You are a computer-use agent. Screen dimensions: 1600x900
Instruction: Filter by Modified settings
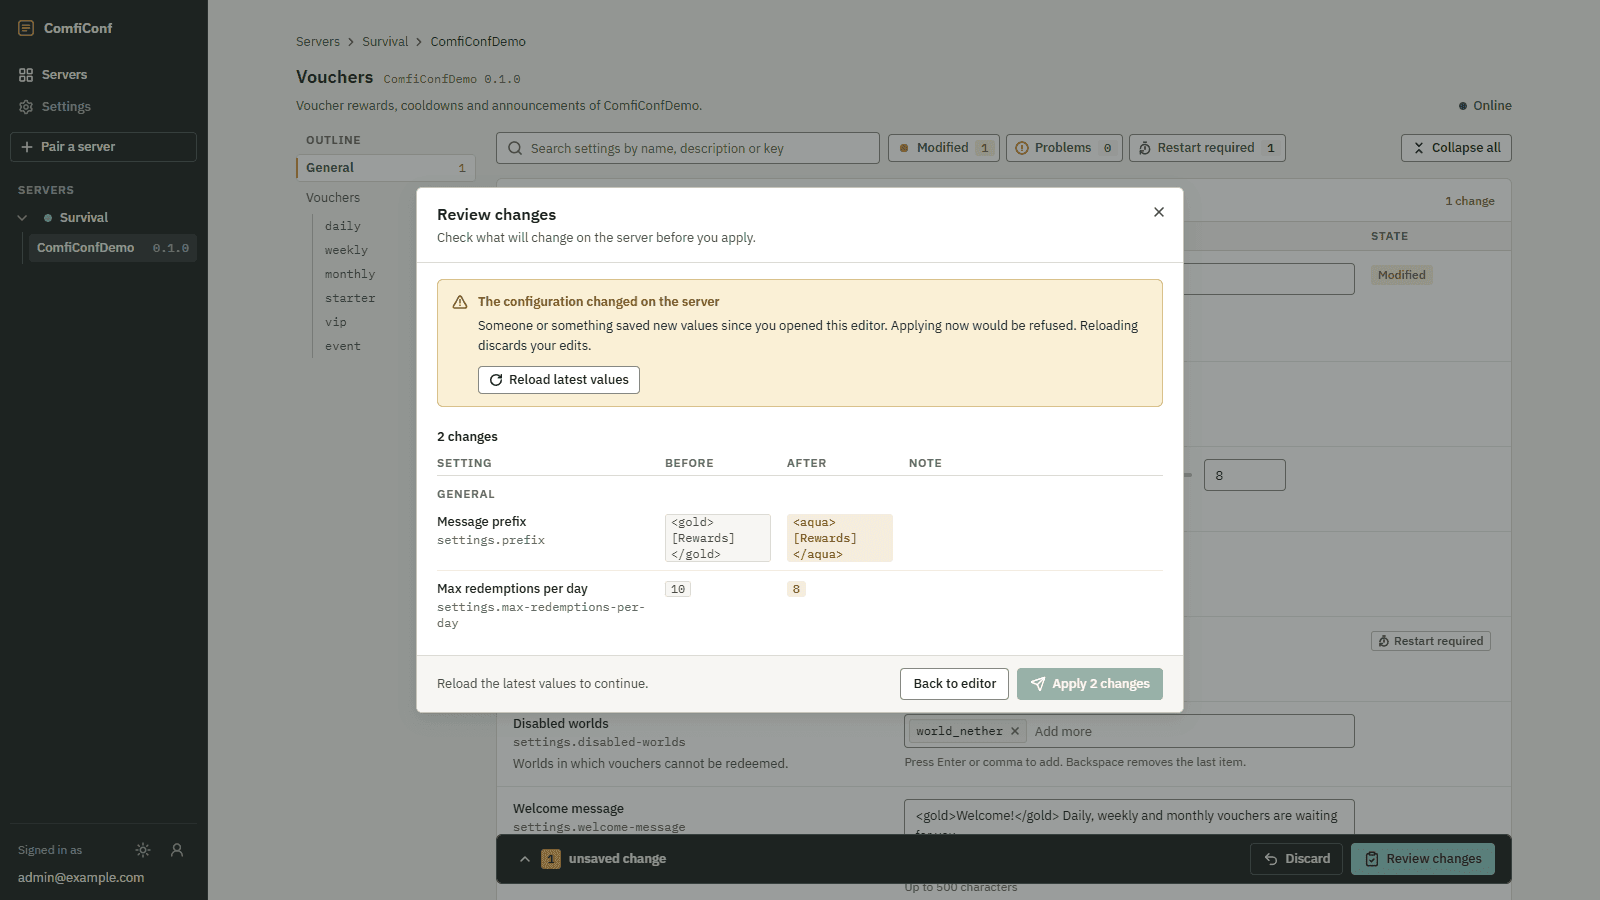[x=944, y=148]
